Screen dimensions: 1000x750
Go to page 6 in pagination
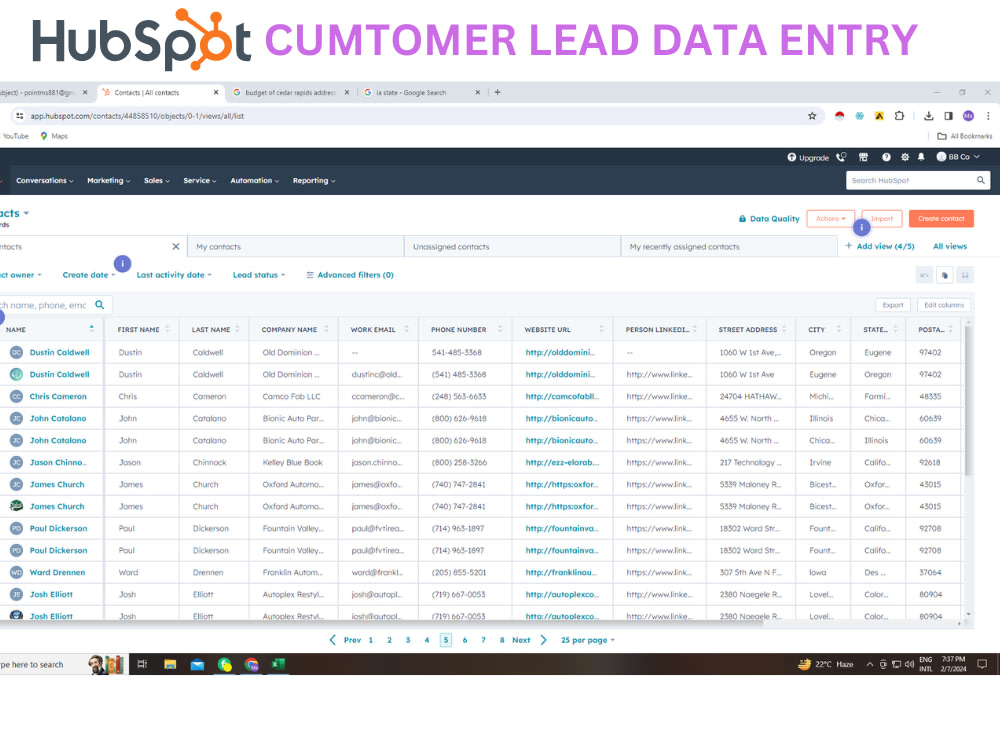[x=465, y=640]
